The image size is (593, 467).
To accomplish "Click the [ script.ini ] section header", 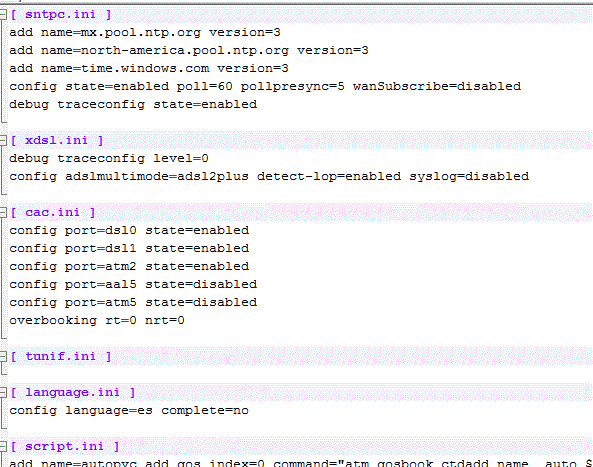I will pos(65,447).
